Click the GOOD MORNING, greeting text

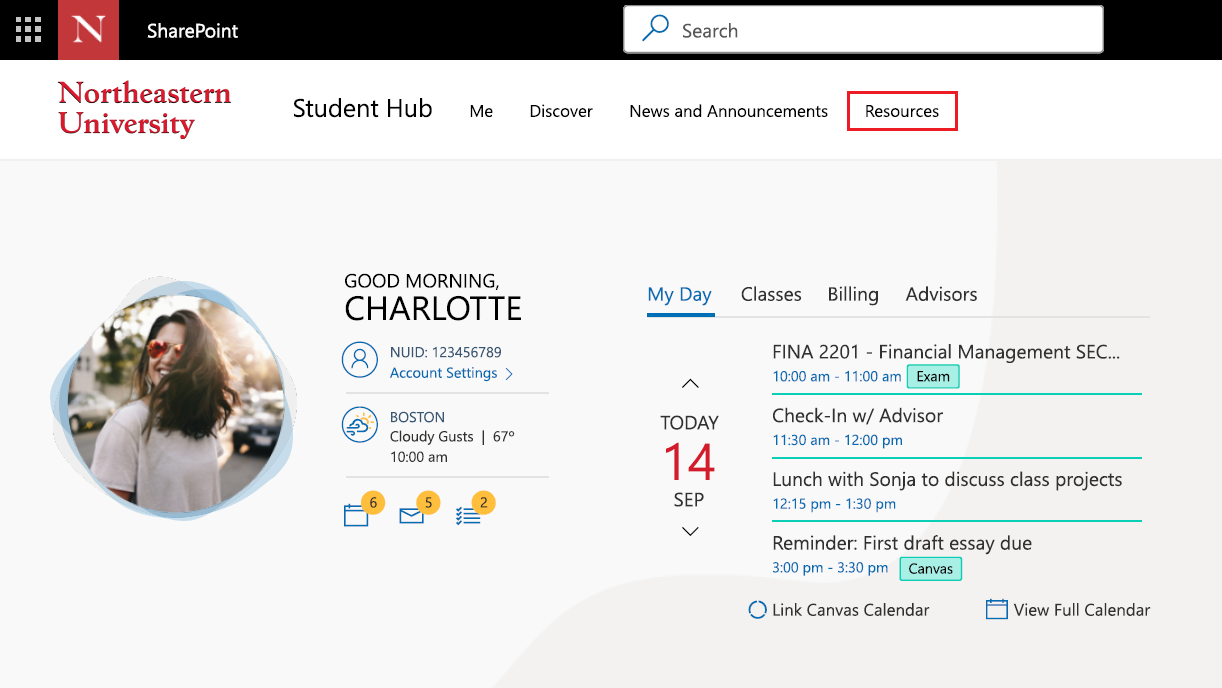(421, 281)
